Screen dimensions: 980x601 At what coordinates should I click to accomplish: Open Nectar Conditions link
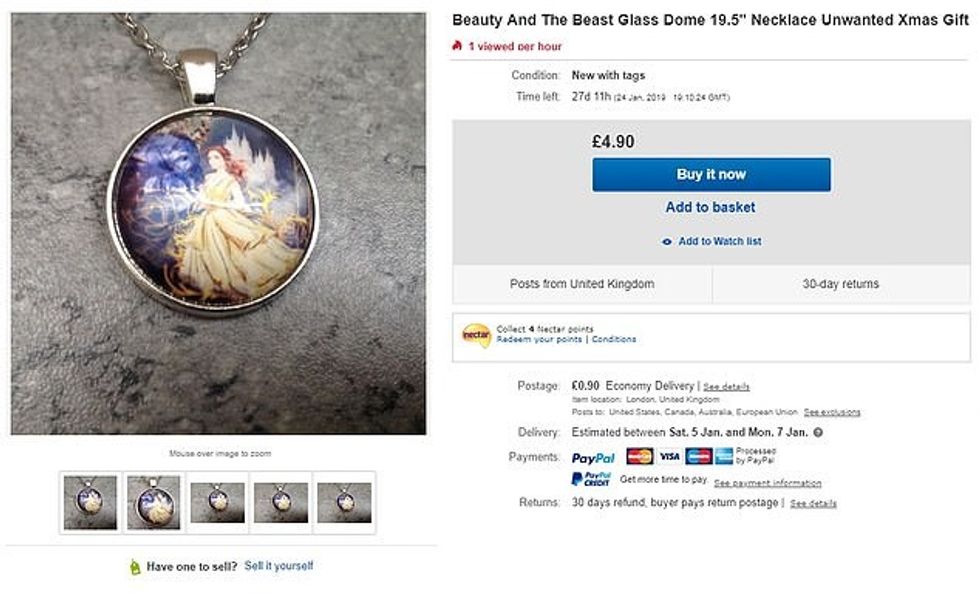click(x=614, y=339)
